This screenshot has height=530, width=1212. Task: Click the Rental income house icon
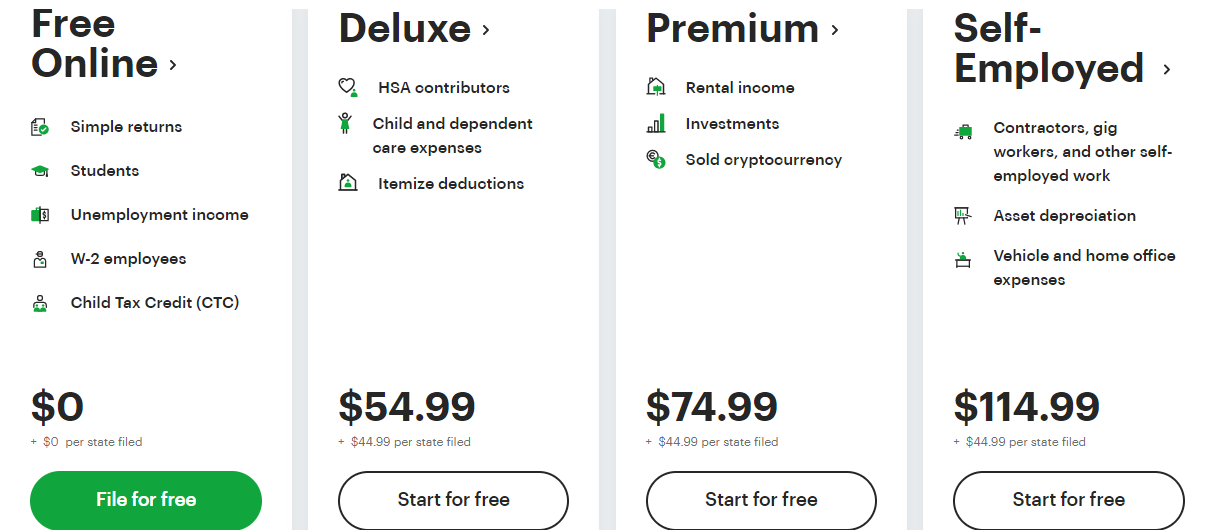656,87
